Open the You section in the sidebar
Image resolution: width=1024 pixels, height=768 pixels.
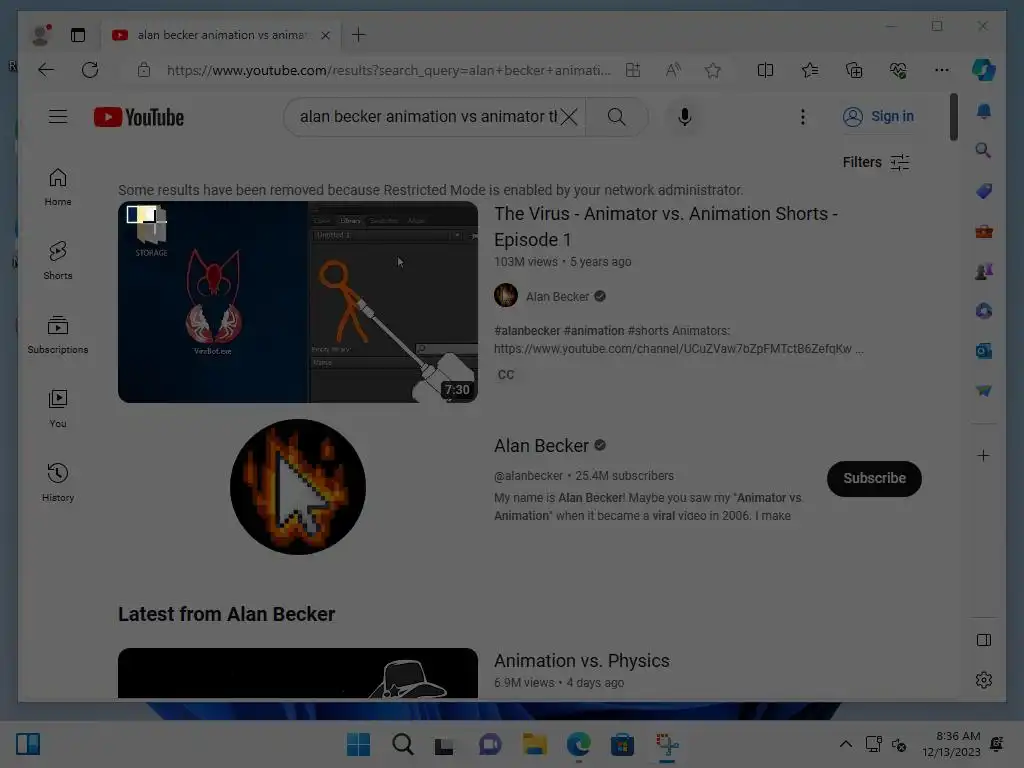[57, 408]
